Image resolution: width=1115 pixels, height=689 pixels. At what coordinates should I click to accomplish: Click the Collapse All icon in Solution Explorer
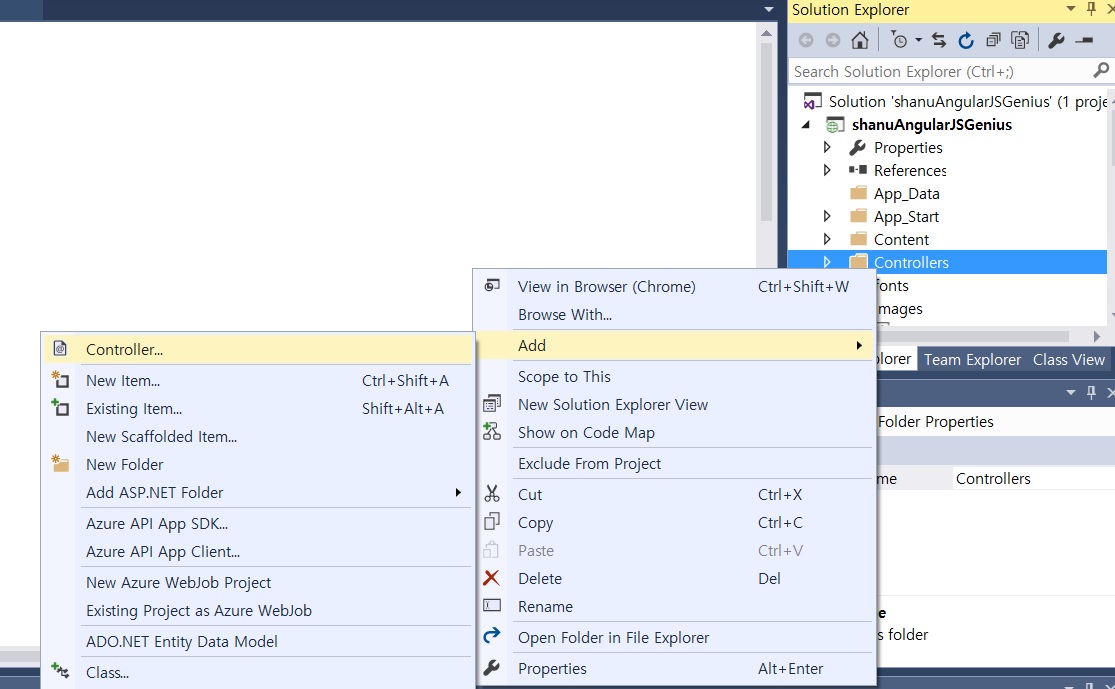[x=993, y=41]
